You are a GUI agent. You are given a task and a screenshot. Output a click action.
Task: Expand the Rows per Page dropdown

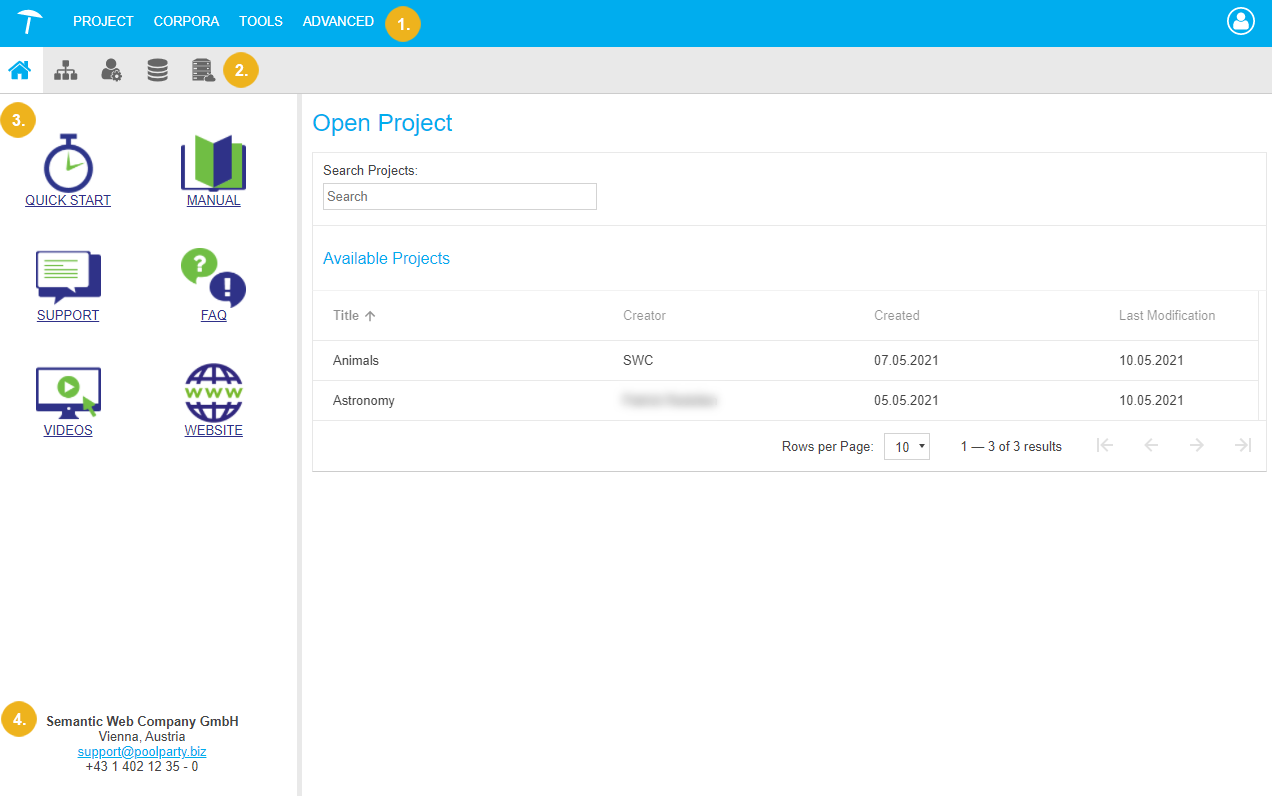point(907,447)
